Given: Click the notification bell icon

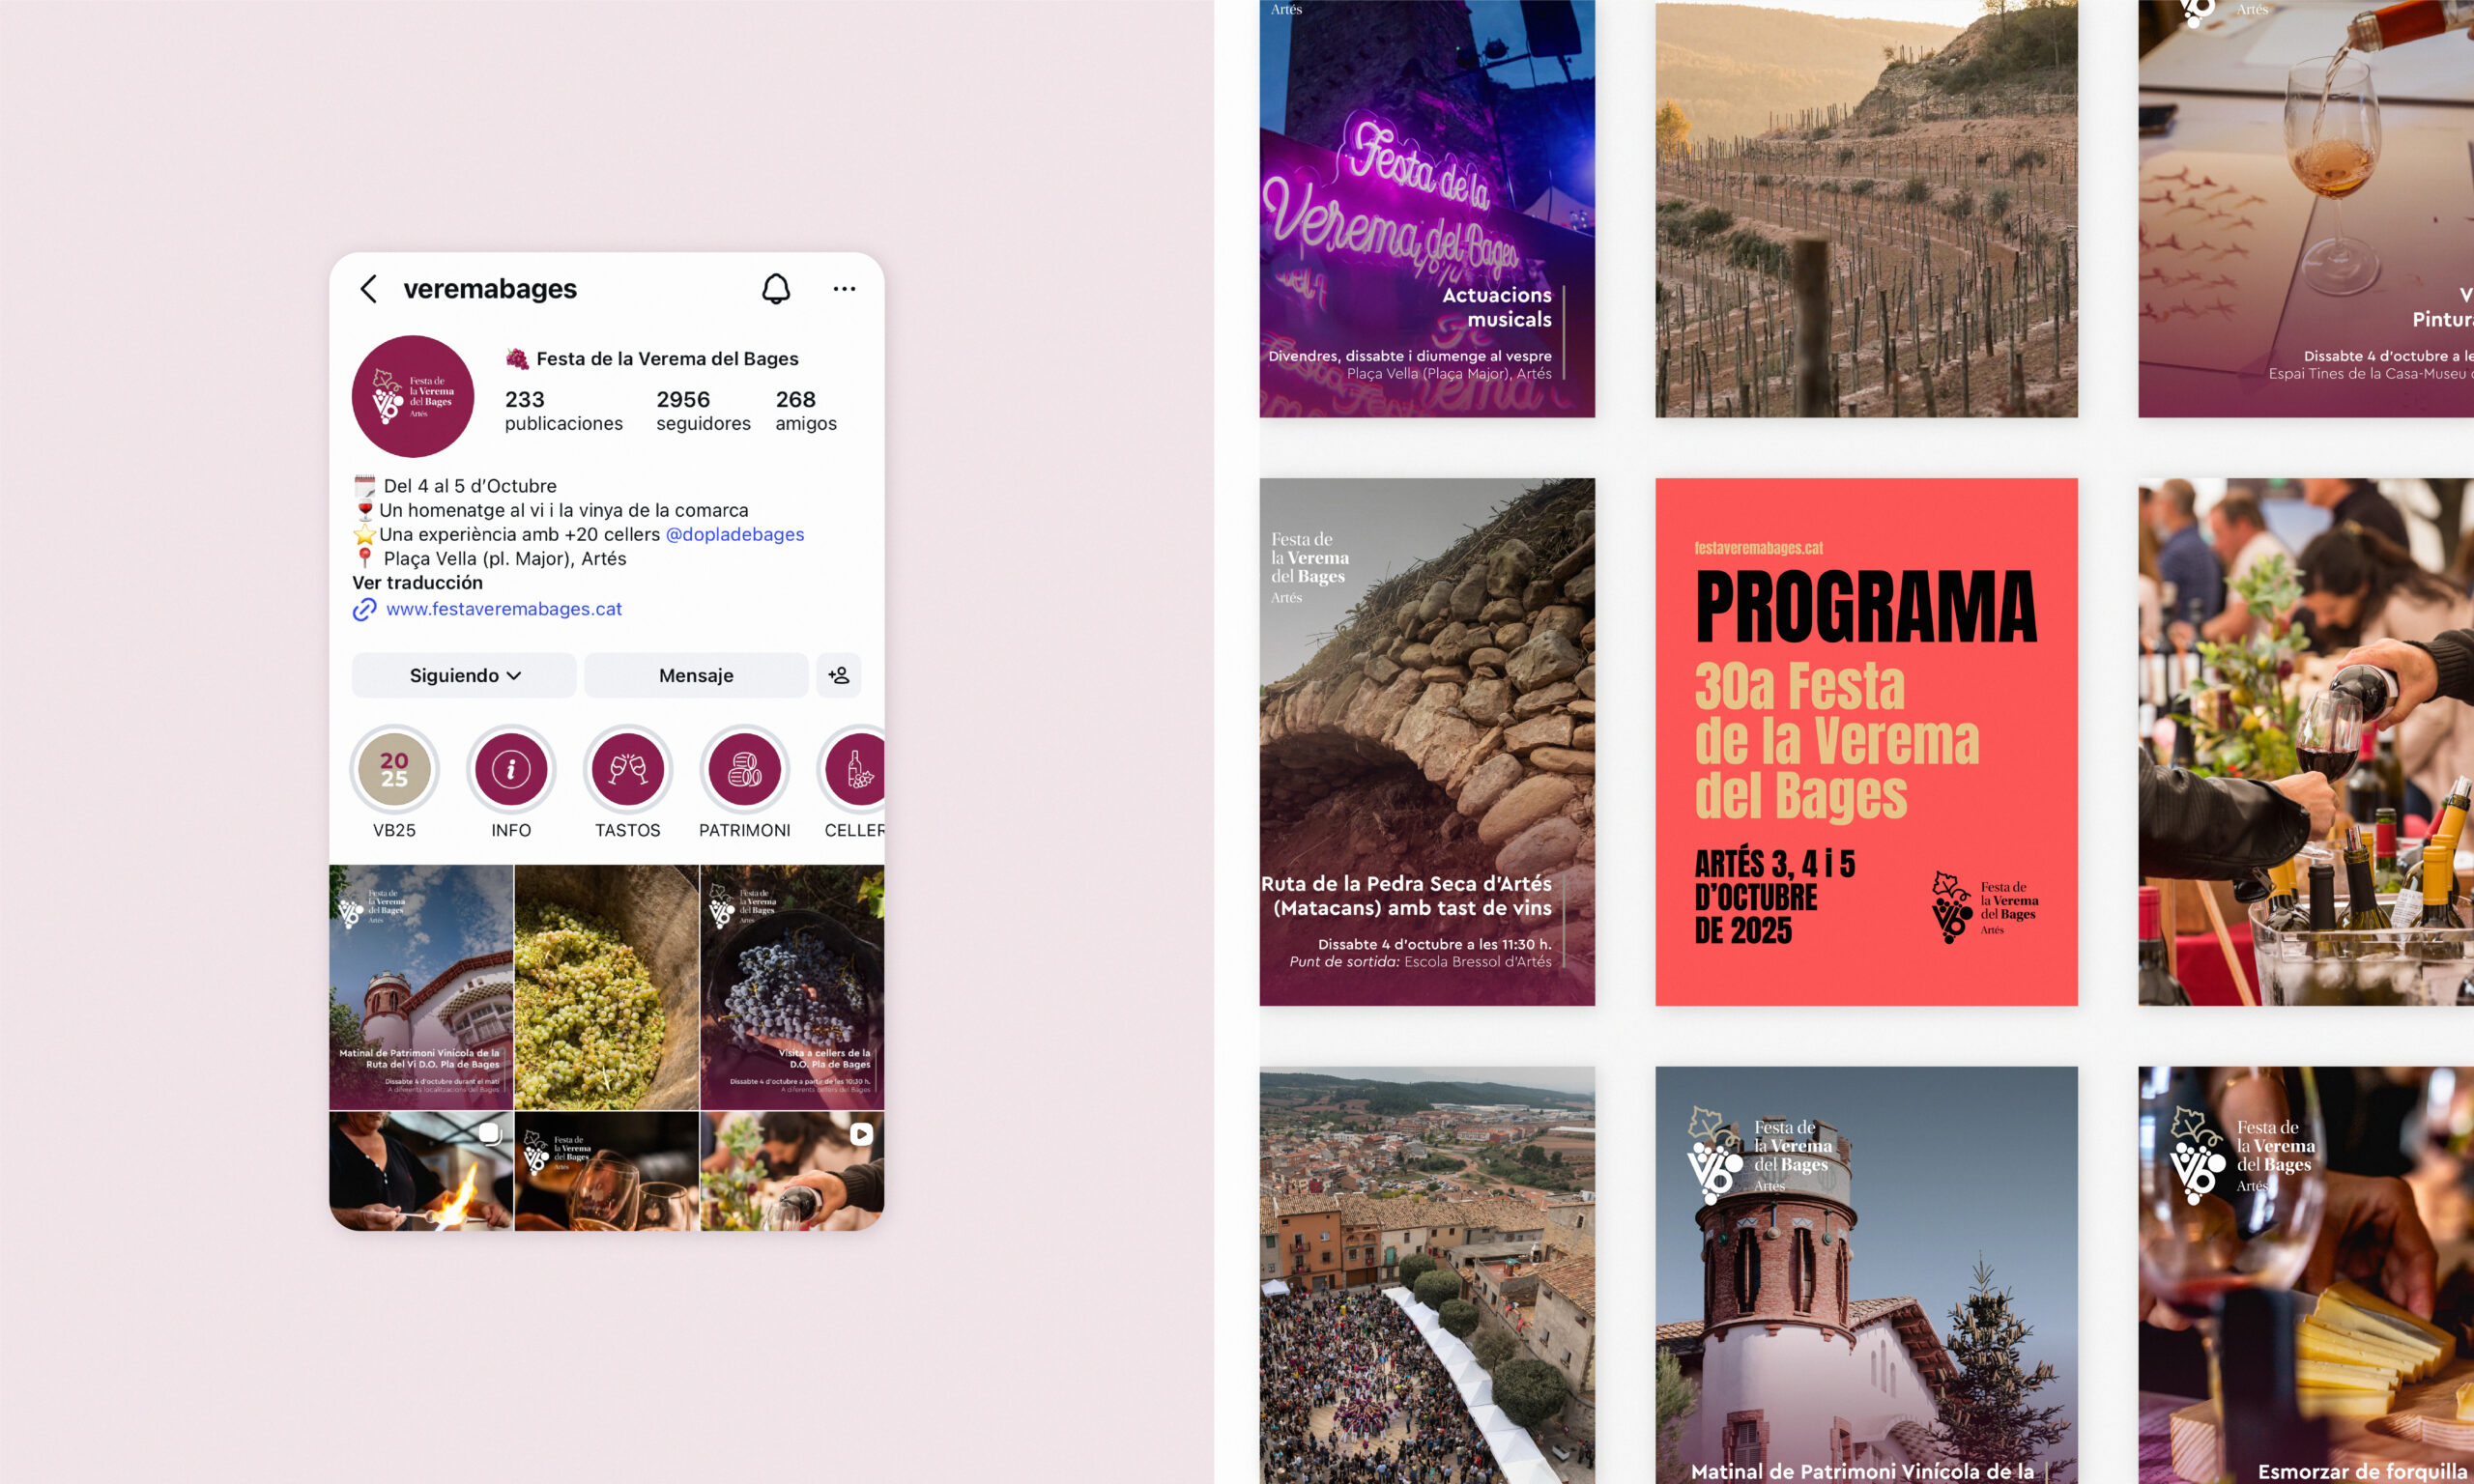Looking at the screenshot, I should 776,289.
